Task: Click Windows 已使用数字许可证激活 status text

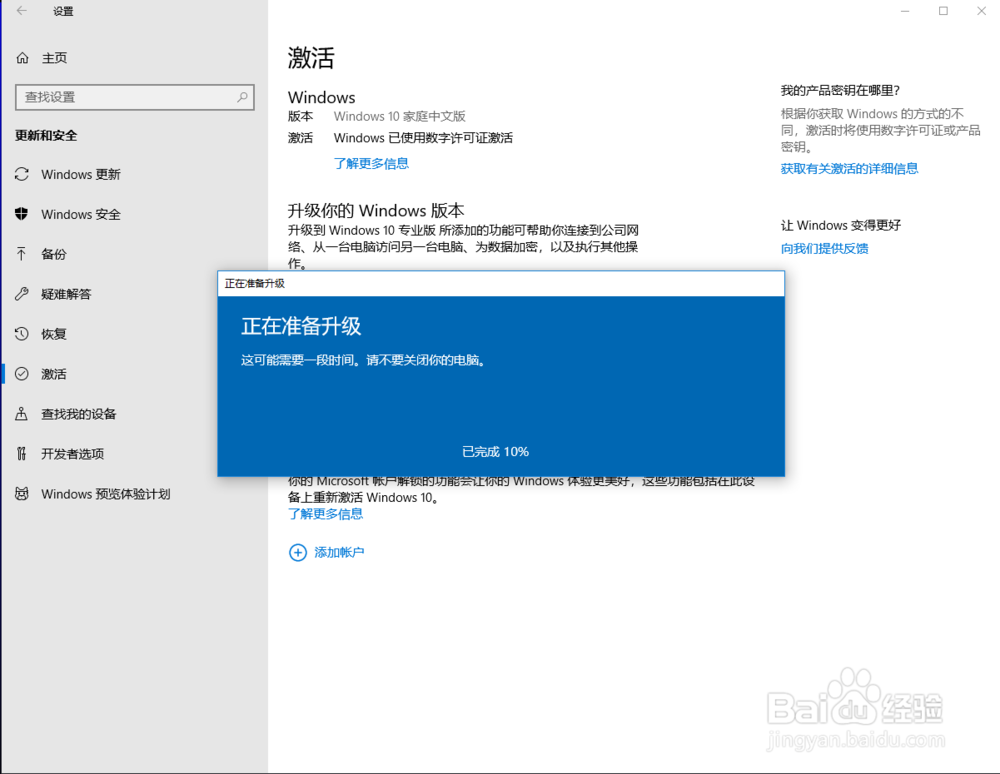Action: pyautogui.click(x=423, y=138)
